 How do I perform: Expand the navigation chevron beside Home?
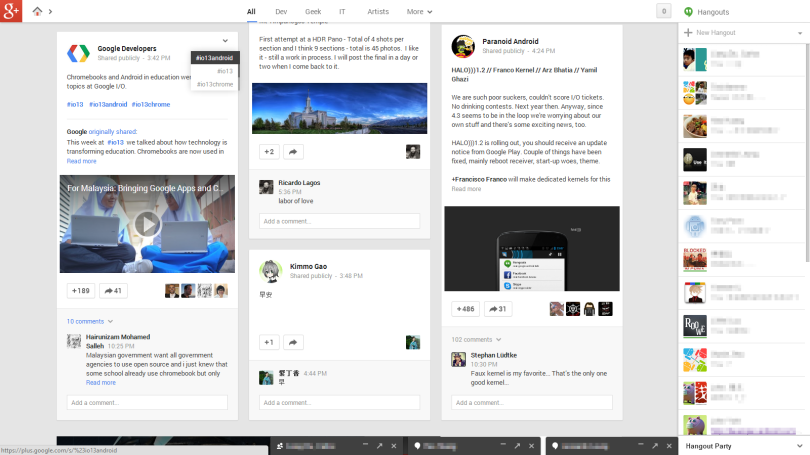pos(50,11)
